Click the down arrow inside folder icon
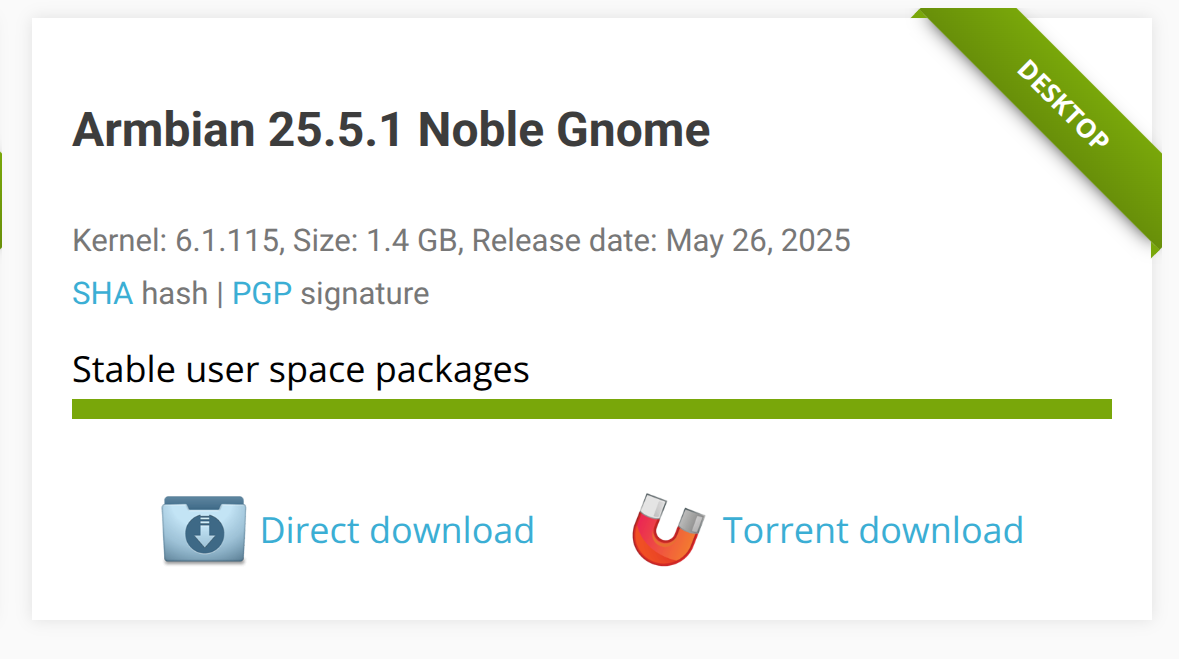 [204, 533]
